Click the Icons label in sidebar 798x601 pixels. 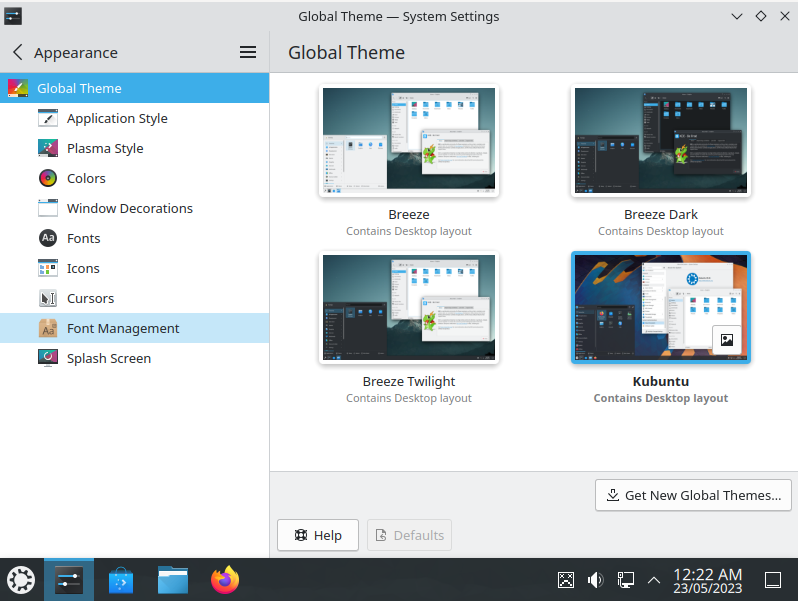coord(83,268)
